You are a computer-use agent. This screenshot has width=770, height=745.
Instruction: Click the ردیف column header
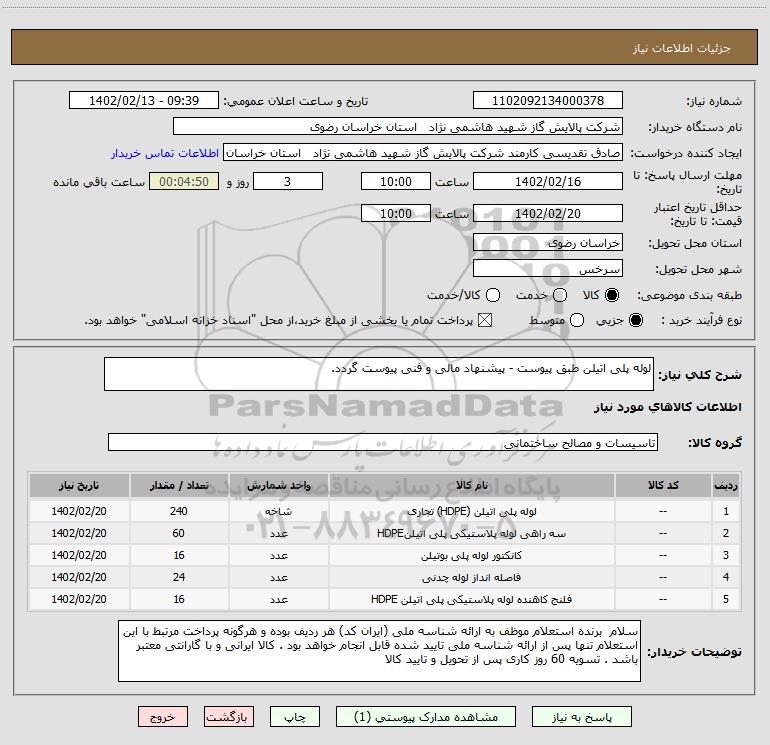[726, 485]
